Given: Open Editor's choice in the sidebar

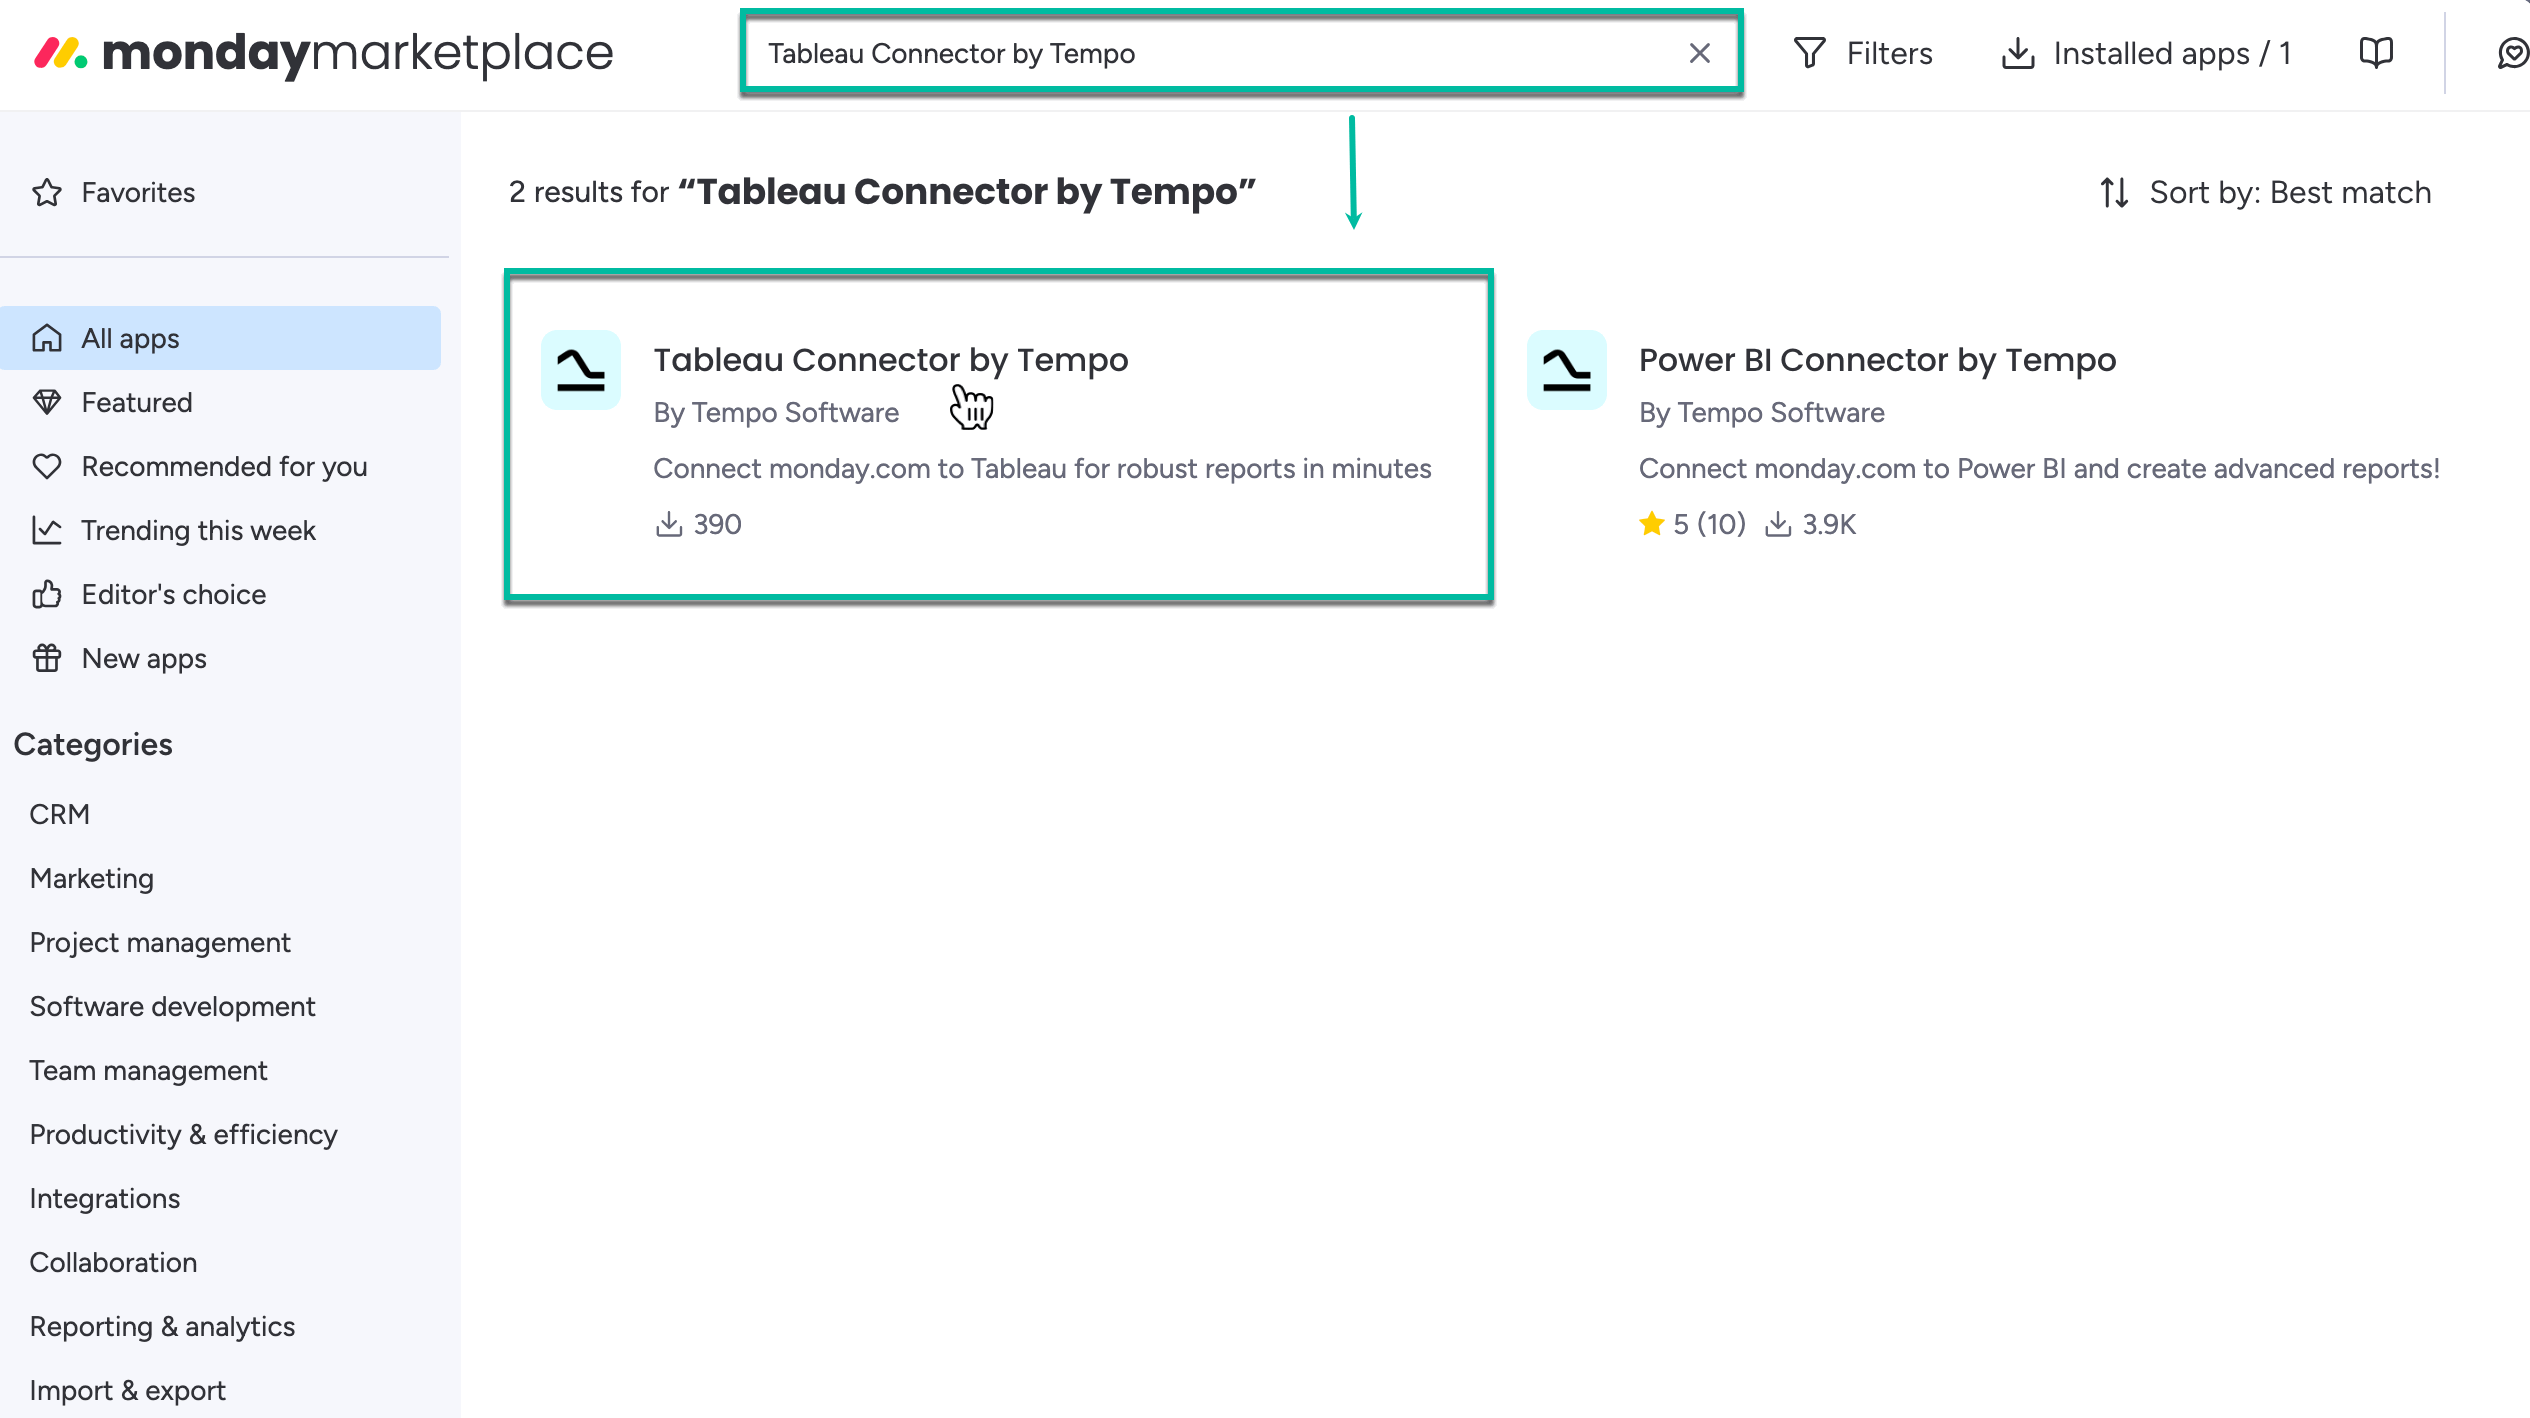Looking at the screenshot, I should [172, 594].
